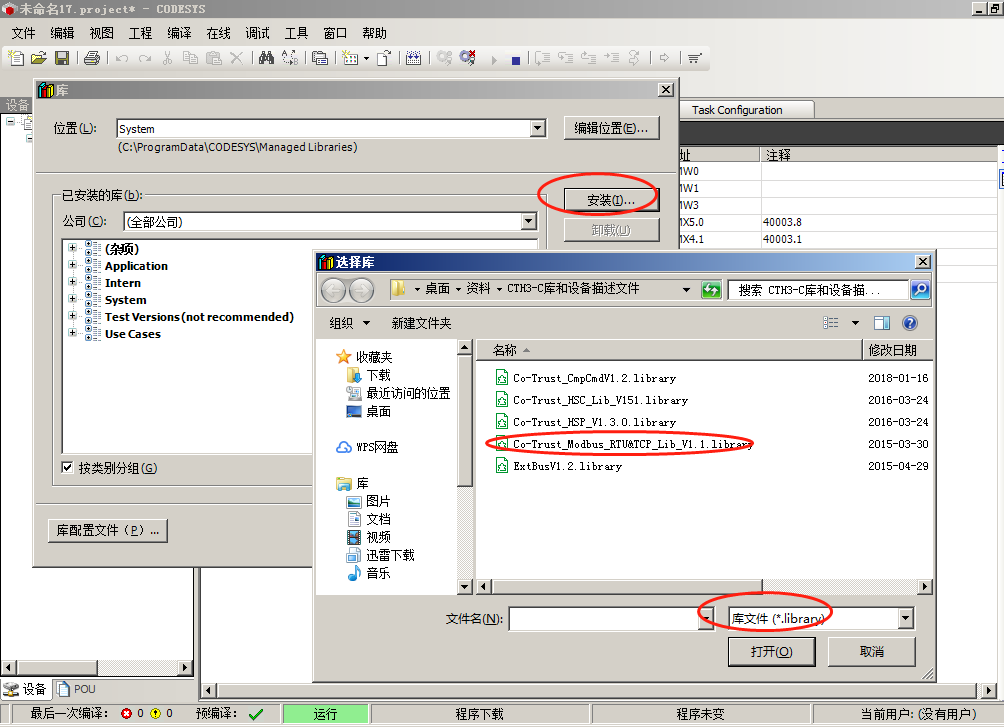
Task: Click the Print toolbar icon
Action: point(92,58)
